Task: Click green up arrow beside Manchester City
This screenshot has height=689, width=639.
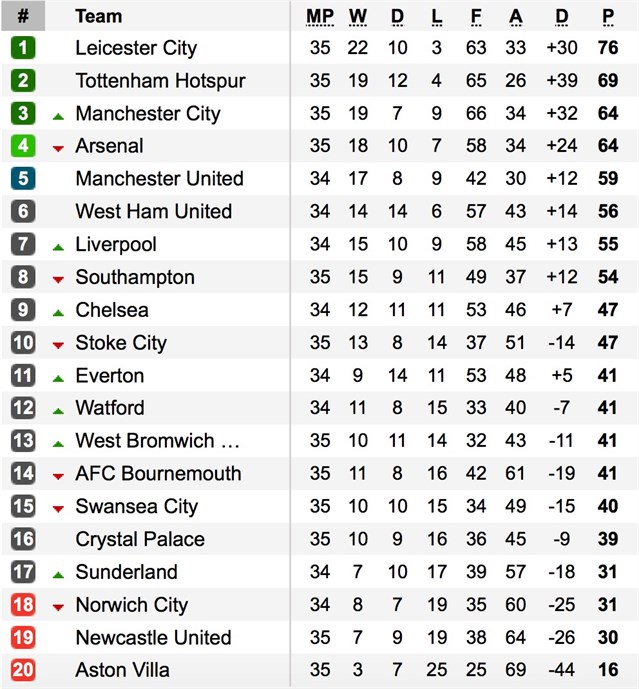Action: tap(58, 116)
